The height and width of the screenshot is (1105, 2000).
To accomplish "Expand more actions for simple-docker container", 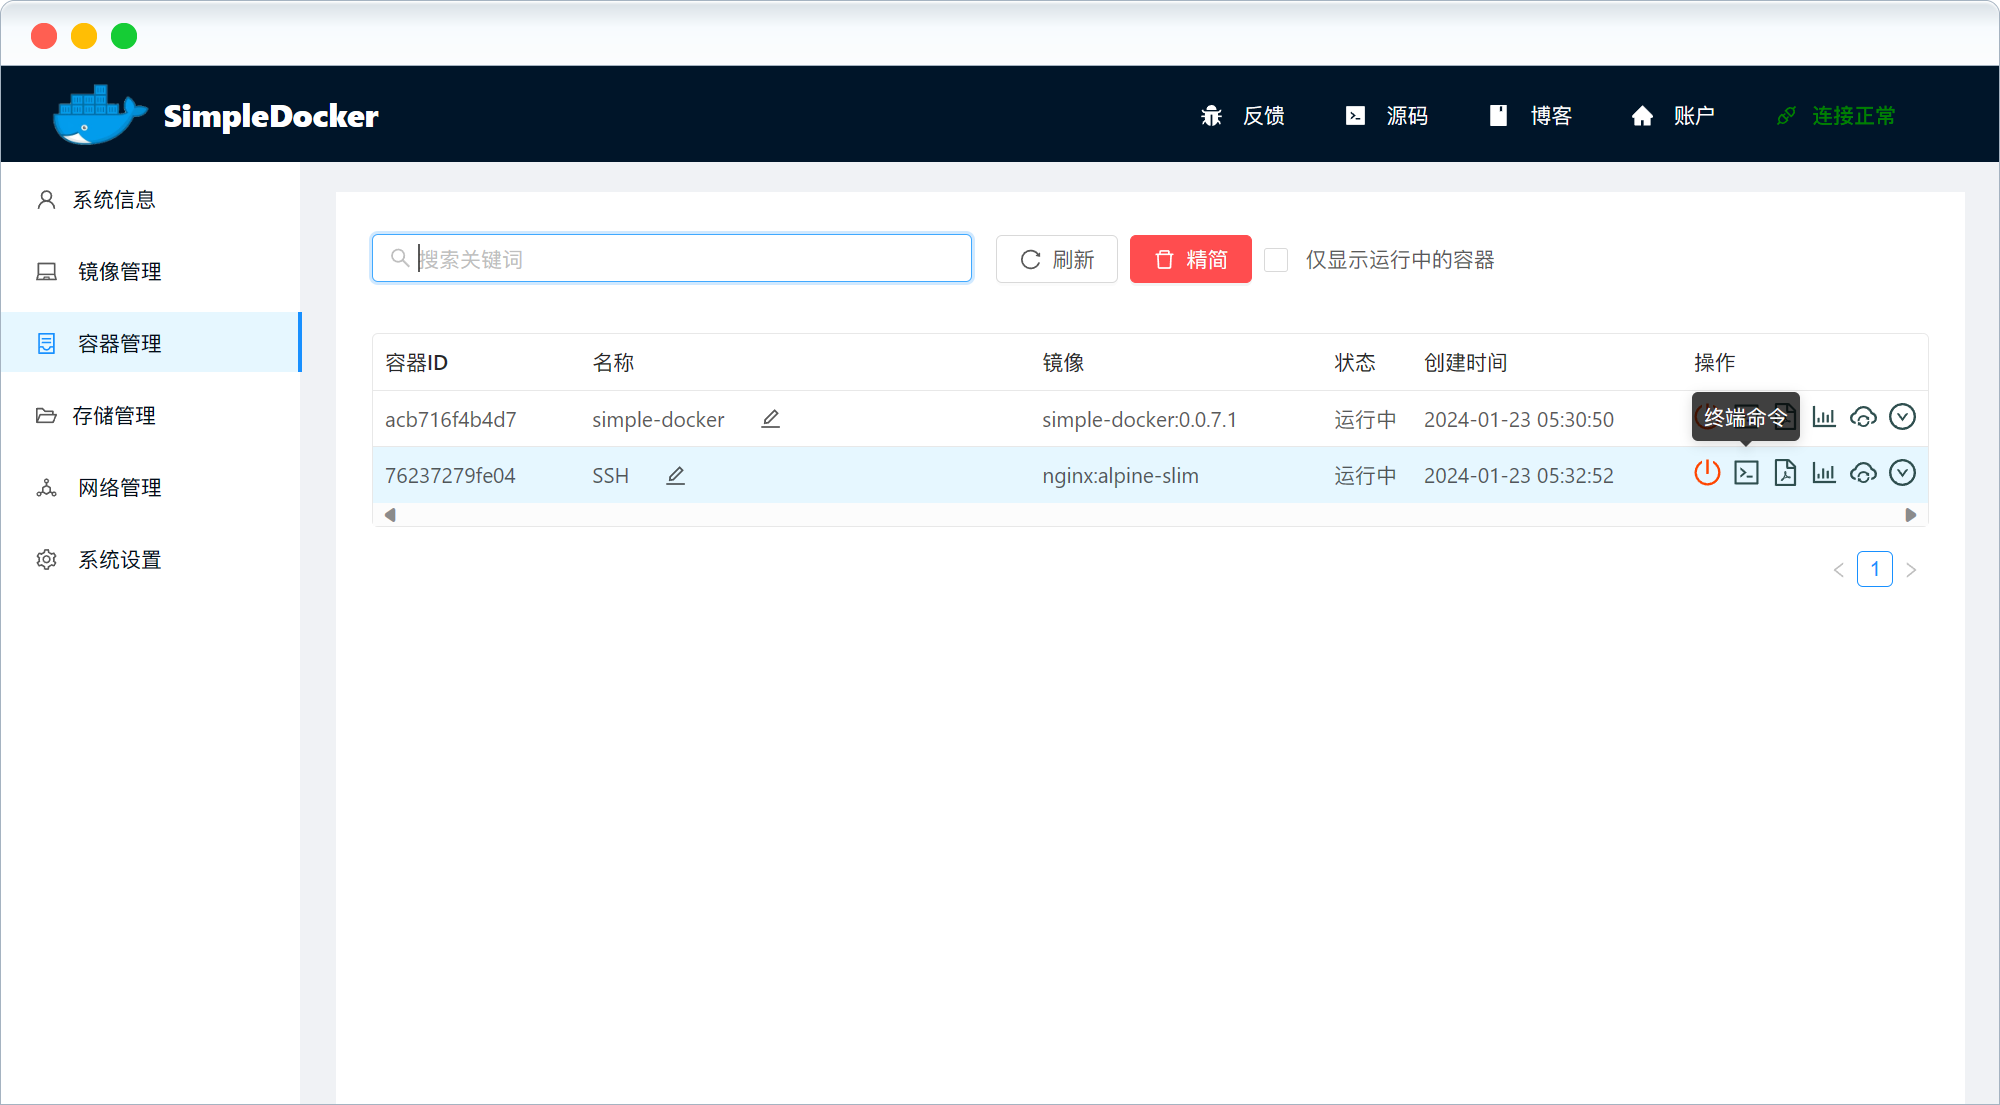I will click(1902, 417).
